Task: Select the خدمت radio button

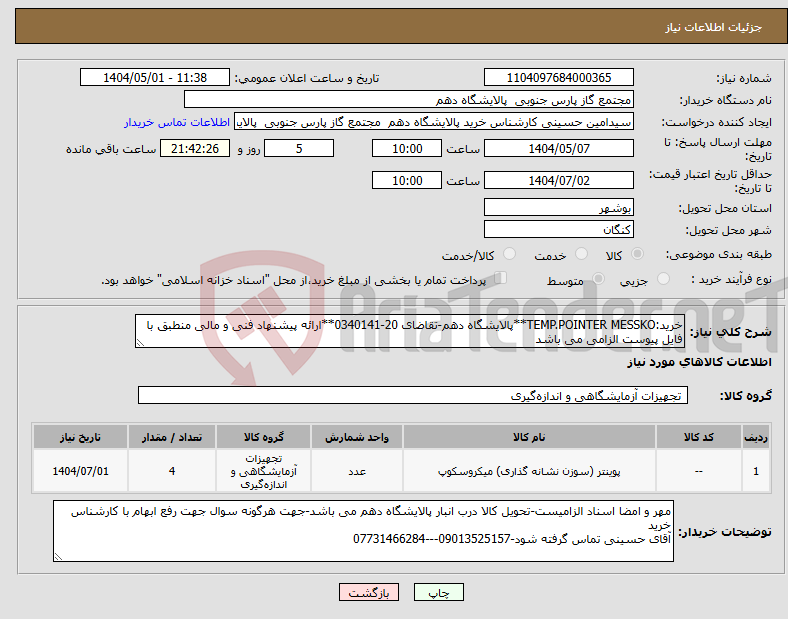Action: click(581, 254)
